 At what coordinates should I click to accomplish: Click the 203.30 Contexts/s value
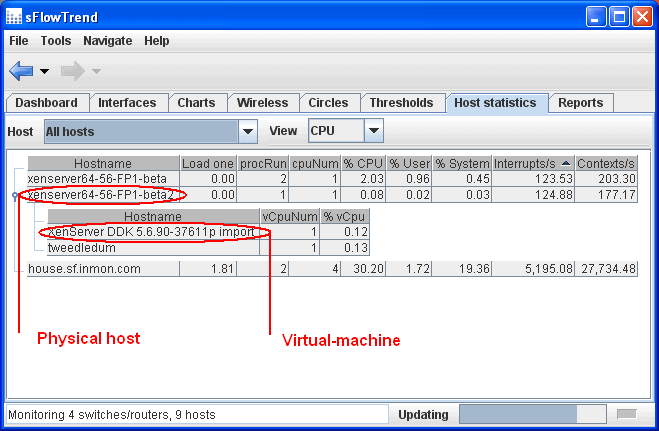pyautogui.click(x=617, y=179)
